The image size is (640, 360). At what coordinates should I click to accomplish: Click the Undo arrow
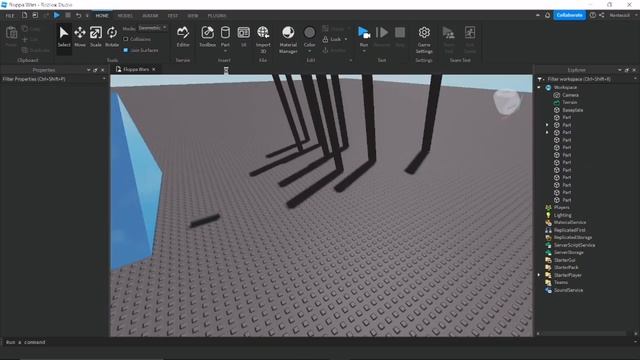pyautogui.click(x=78, y=16)
